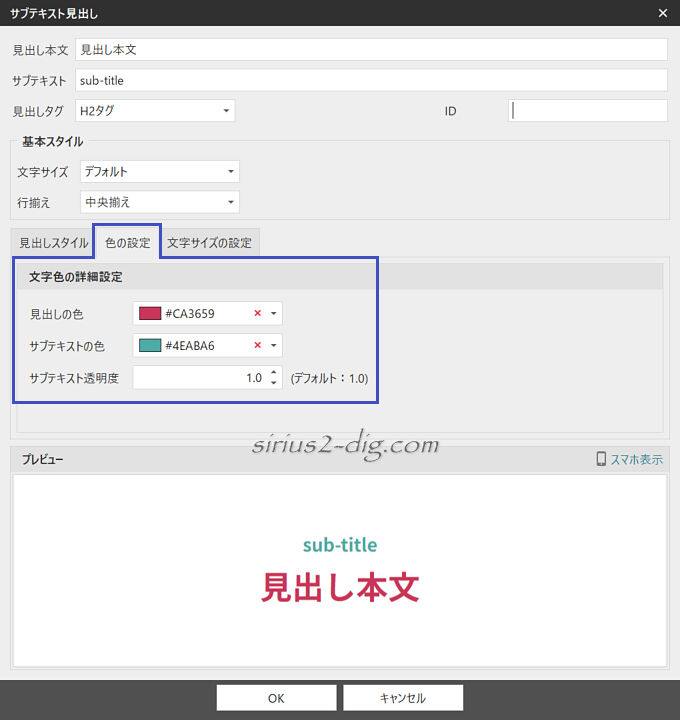Click the teal #4EABA6 color swatch
680x720 pixels.
[x=150, y=346]
